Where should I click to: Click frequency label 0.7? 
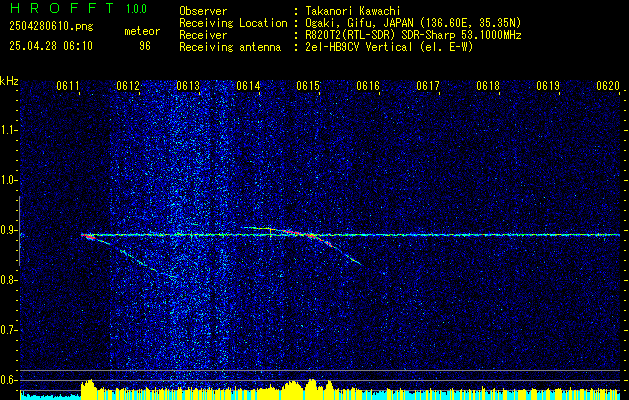[x=8, y=330]
